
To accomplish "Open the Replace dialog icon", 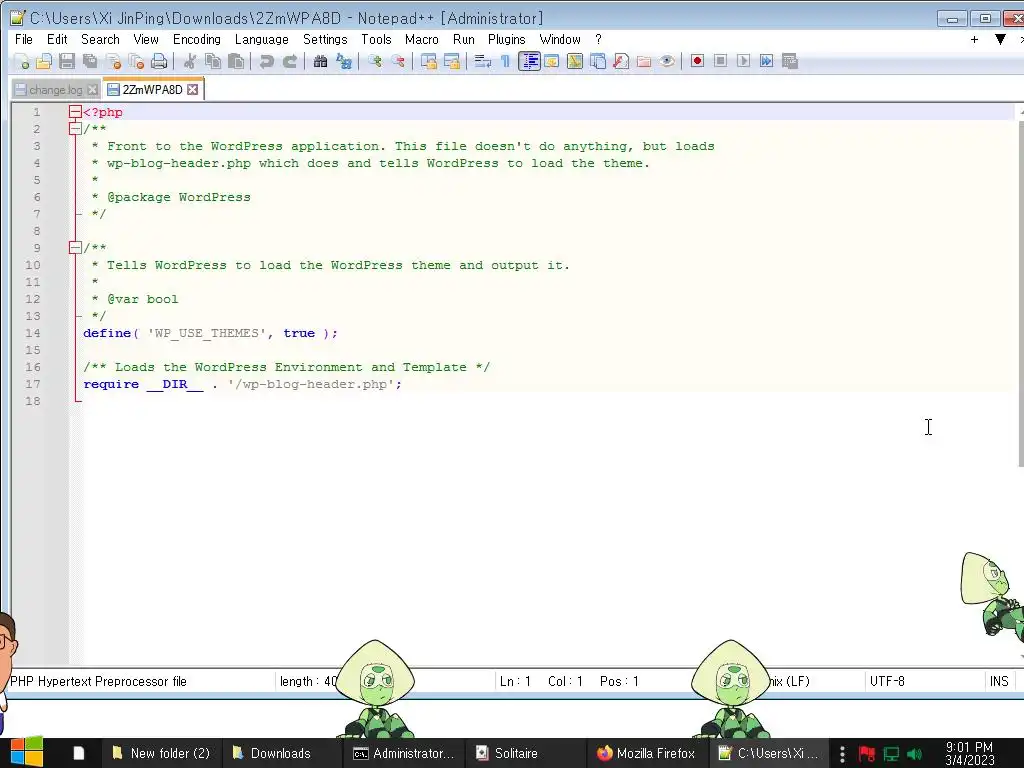I will [x=344, y=61].
